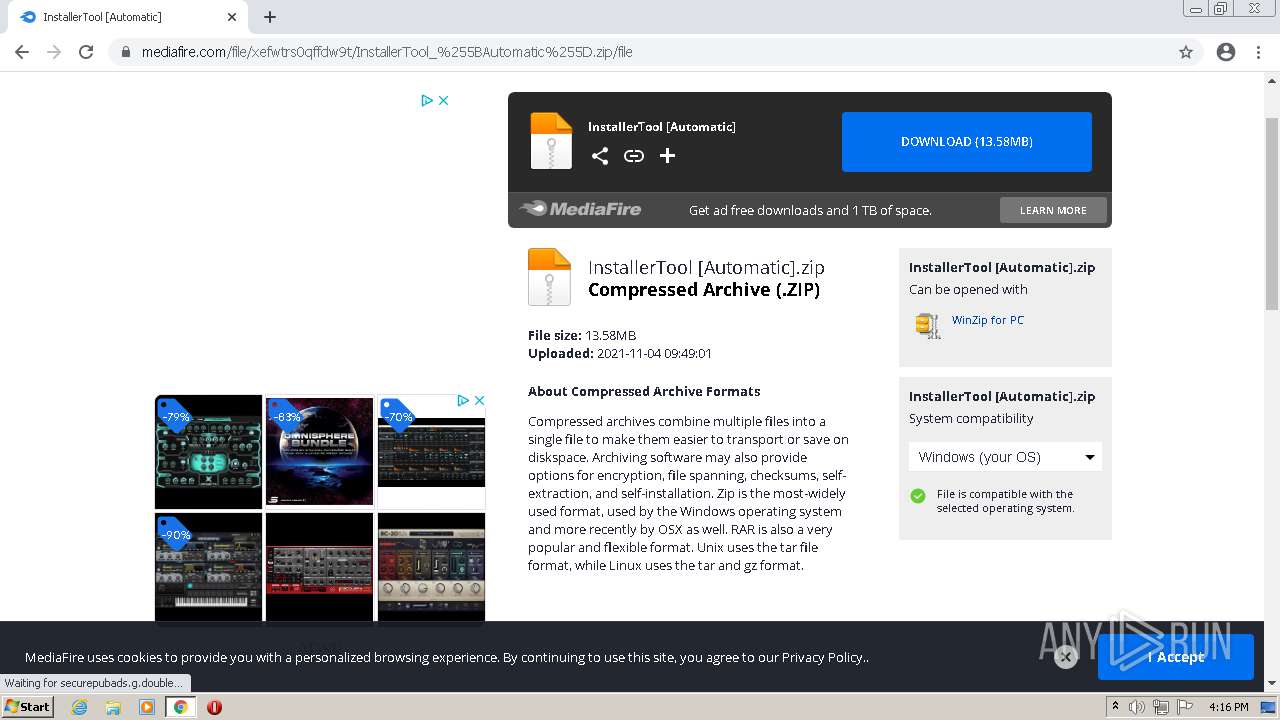Open the WinZip for PC link
The width and height of the screenshot is (1280, 720).
pyautogui.click(x=988, y=320)
